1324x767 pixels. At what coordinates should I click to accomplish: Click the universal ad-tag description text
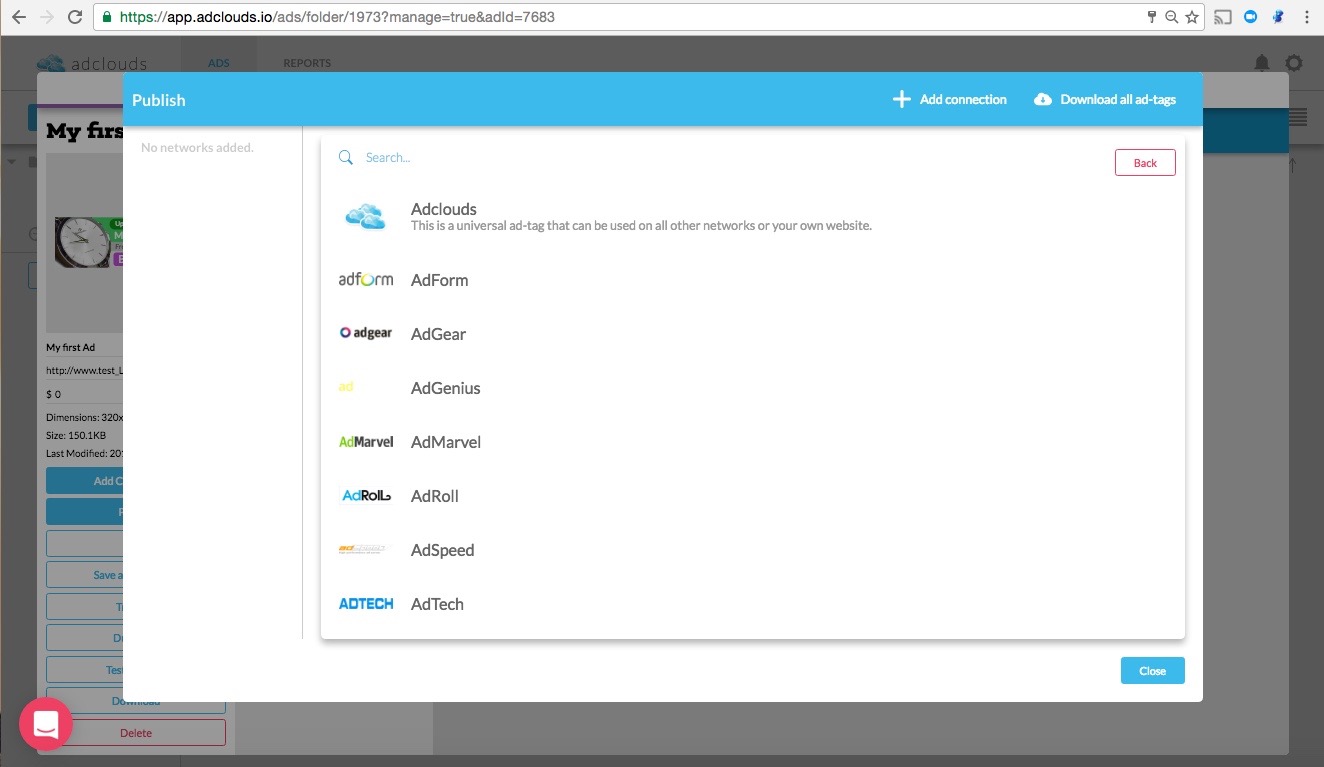click(x=641, y=226)
